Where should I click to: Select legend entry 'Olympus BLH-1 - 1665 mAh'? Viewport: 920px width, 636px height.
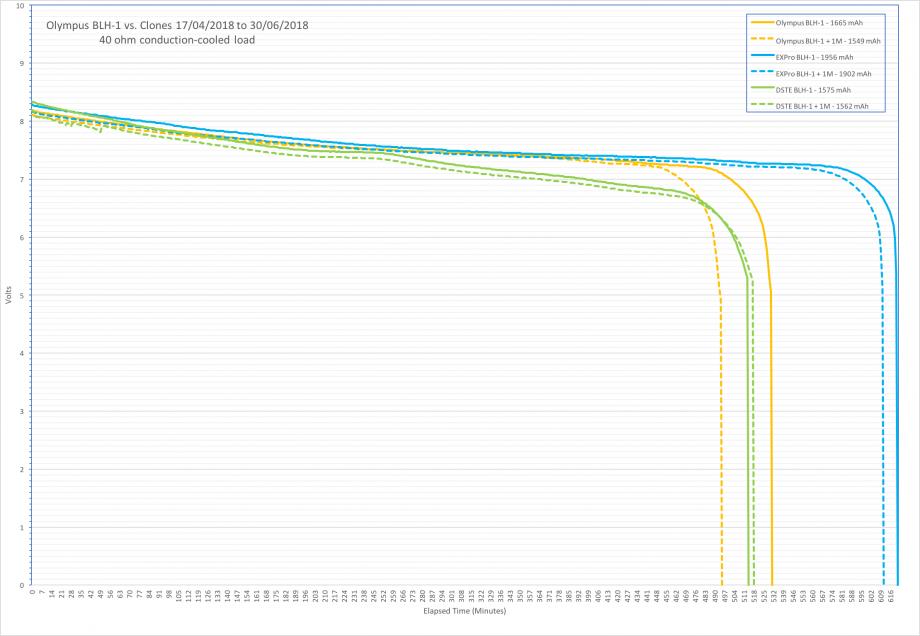[828, 24]
